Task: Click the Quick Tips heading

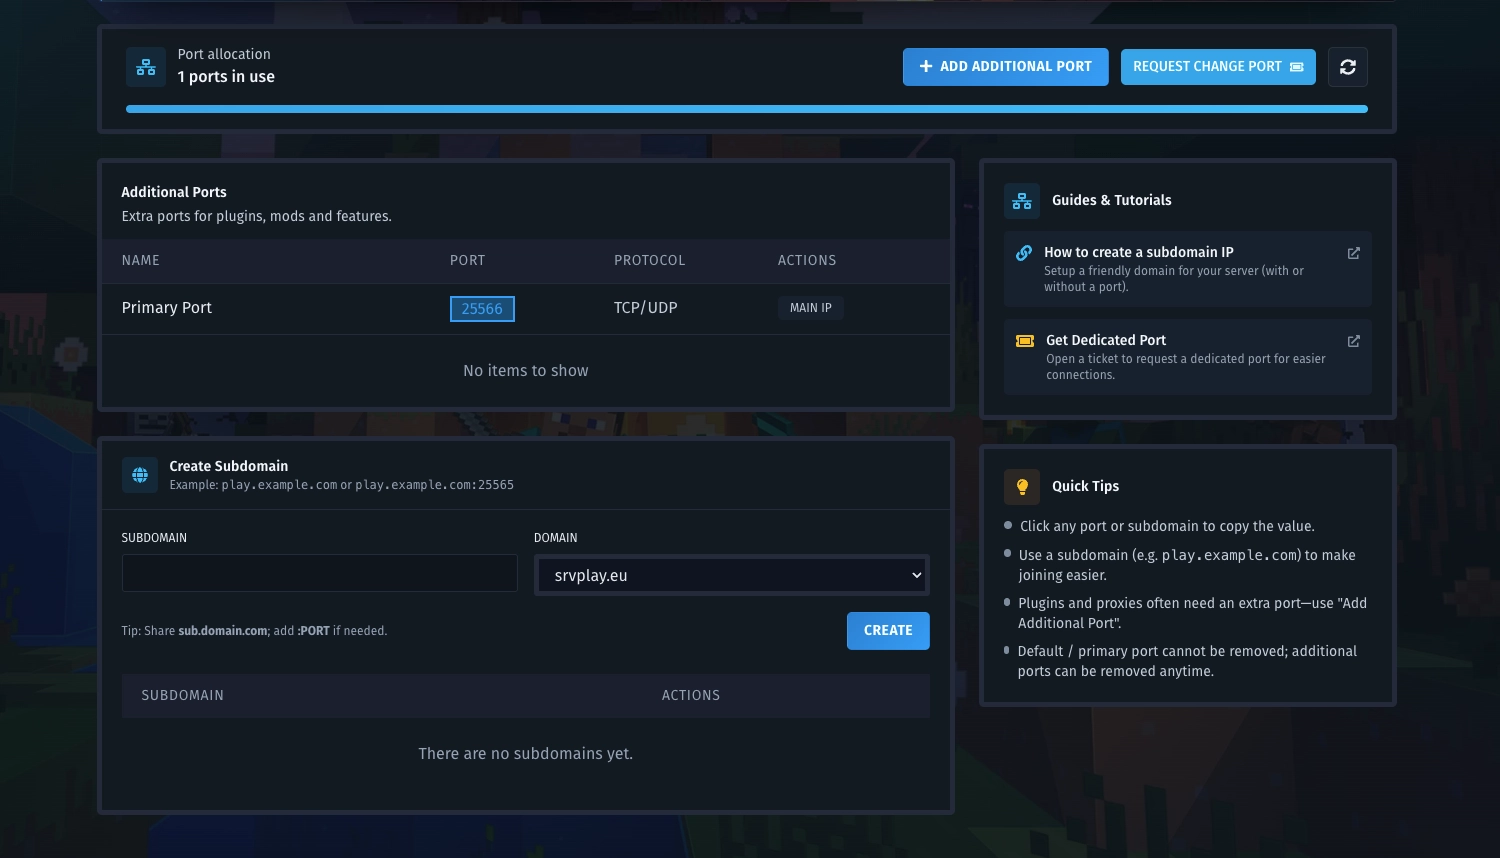Action: click(1086, 486)
